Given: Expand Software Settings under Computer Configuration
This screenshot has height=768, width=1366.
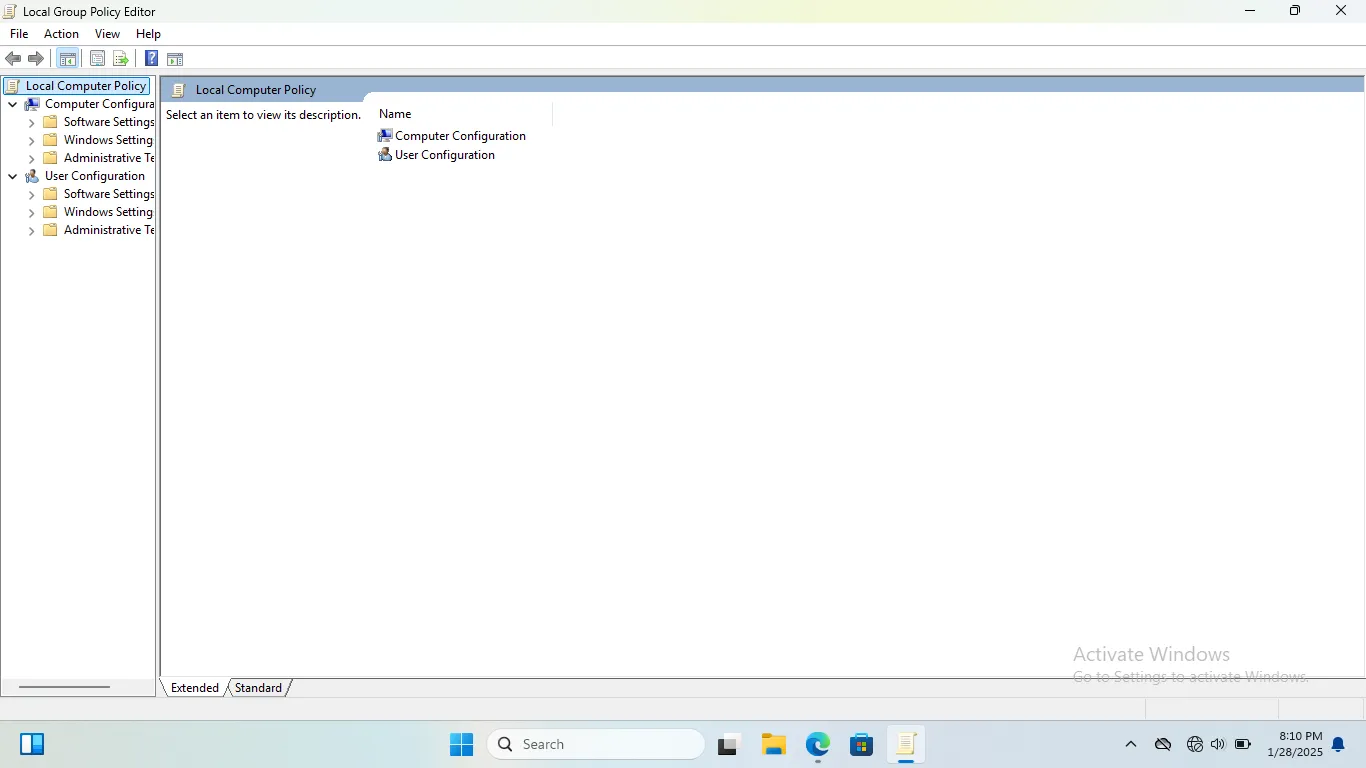Looking at the screenshot, I should [x=31, y=122].
